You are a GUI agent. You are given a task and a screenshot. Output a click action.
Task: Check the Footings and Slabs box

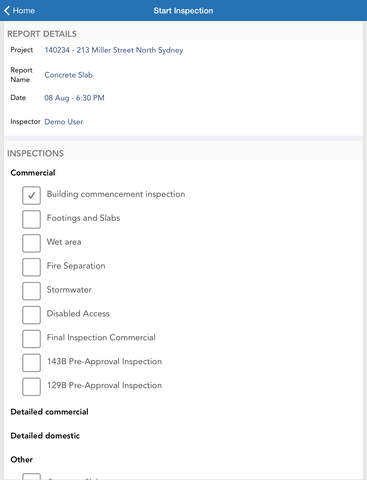pos(31,219)
